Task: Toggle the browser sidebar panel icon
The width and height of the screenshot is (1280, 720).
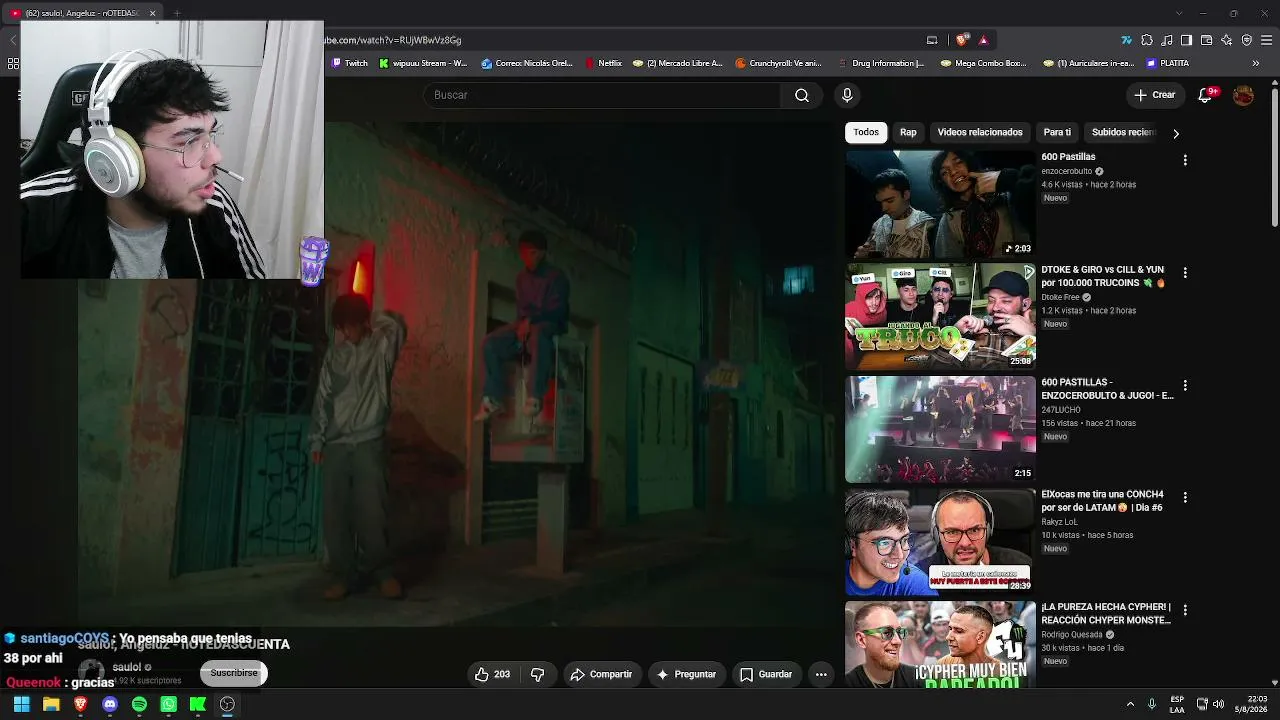Action: 1186,40
